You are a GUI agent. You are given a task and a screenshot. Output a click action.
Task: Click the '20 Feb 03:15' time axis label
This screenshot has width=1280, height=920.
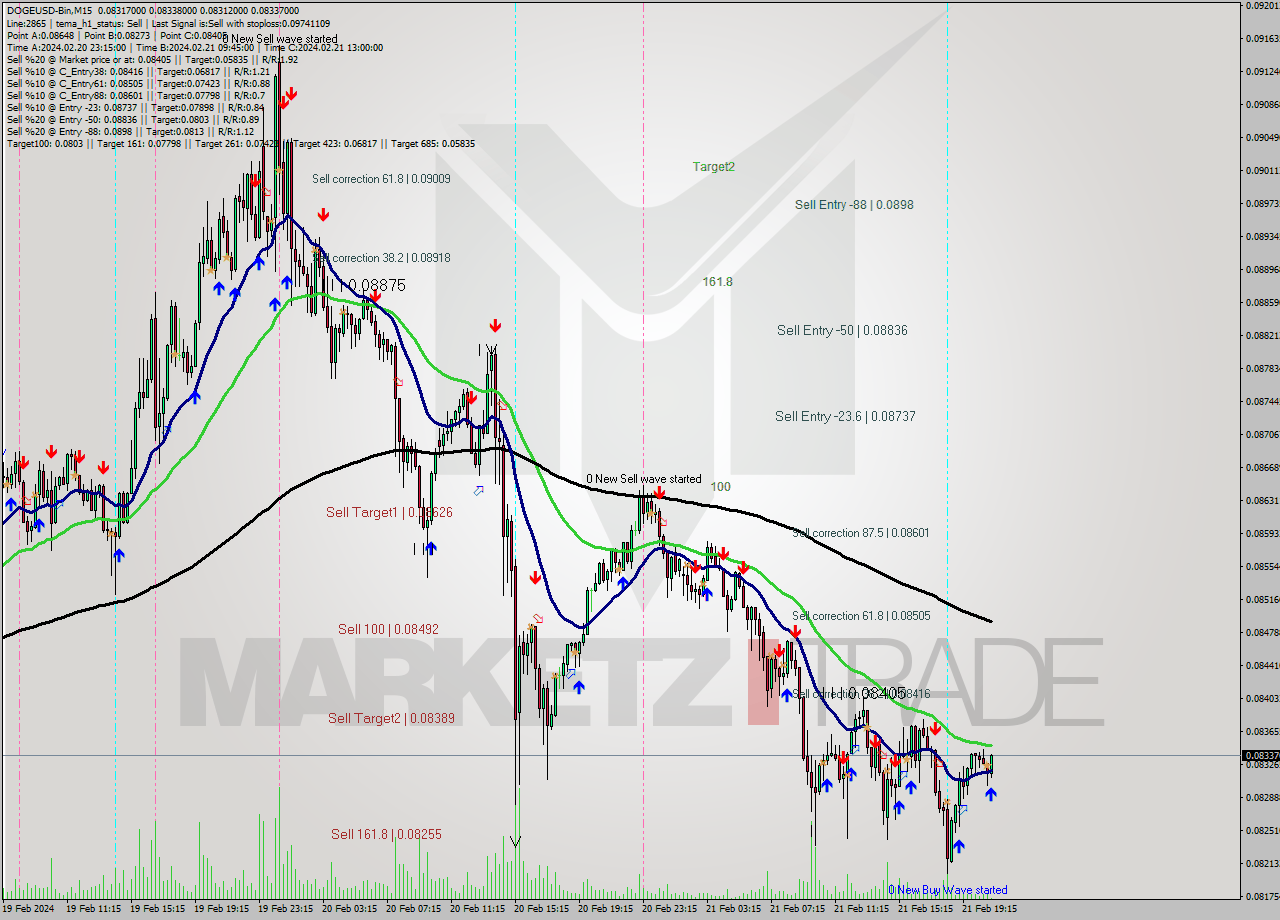[349, 910]
